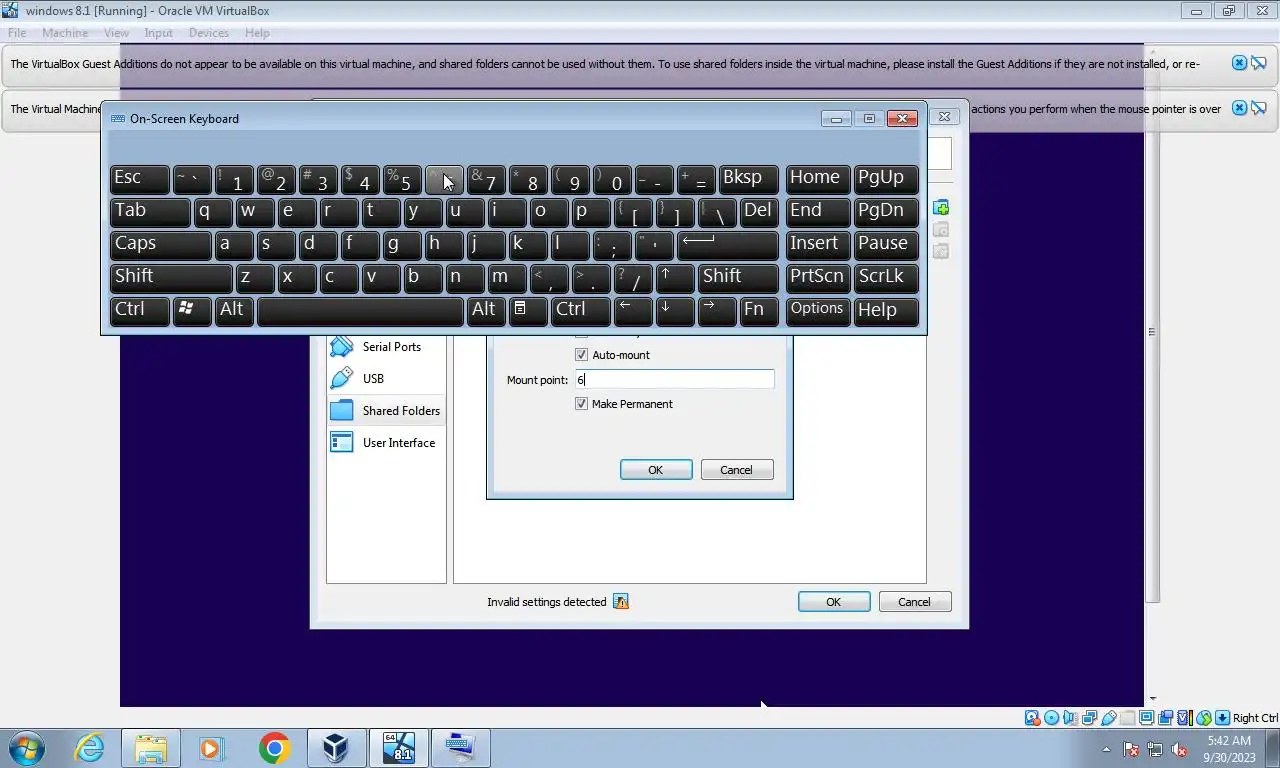Click the Options key on on-screen keyboard
Screen dimensions: 1280x768
[x=818, y=311]
